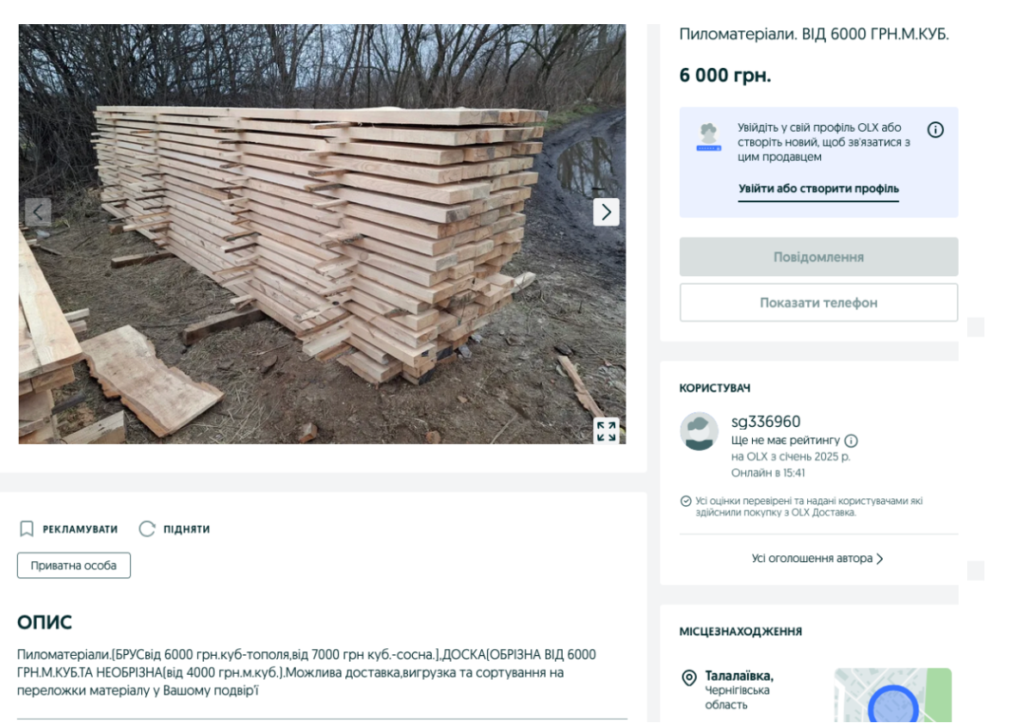Screen dimensions: 1024x723
Task: Click the info icon beside rating text
Action: coord(851,440)
